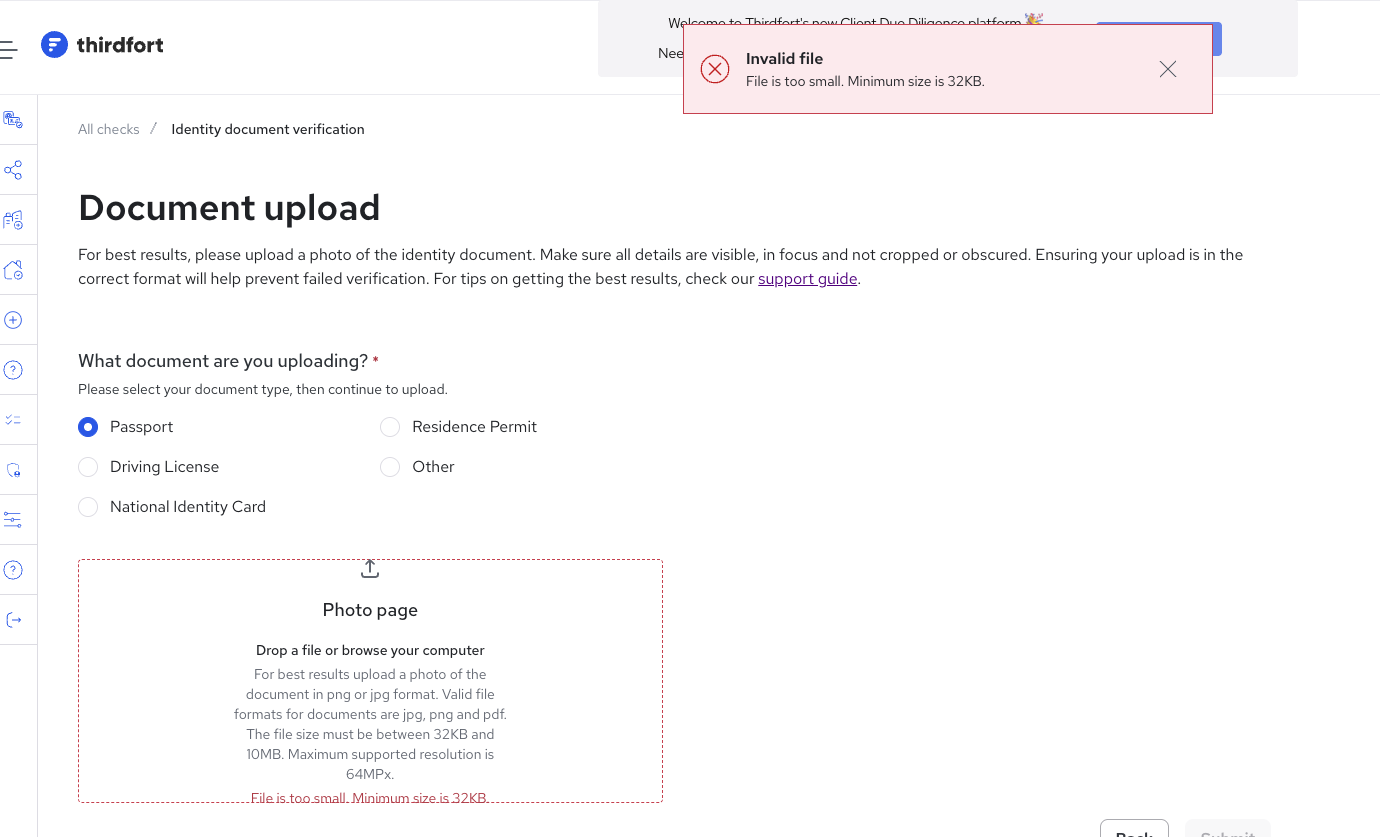Click the Photo page upload drop zone
Screen dimensions: 1380x837
370,681
